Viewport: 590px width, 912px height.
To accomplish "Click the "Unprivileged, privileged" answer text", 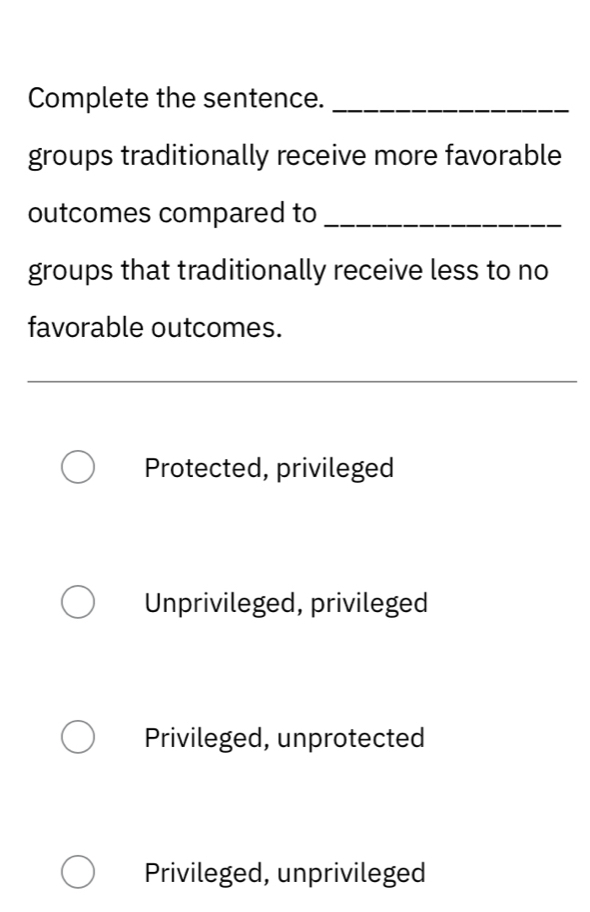I will pyautogui.click(x=285, y=602).
